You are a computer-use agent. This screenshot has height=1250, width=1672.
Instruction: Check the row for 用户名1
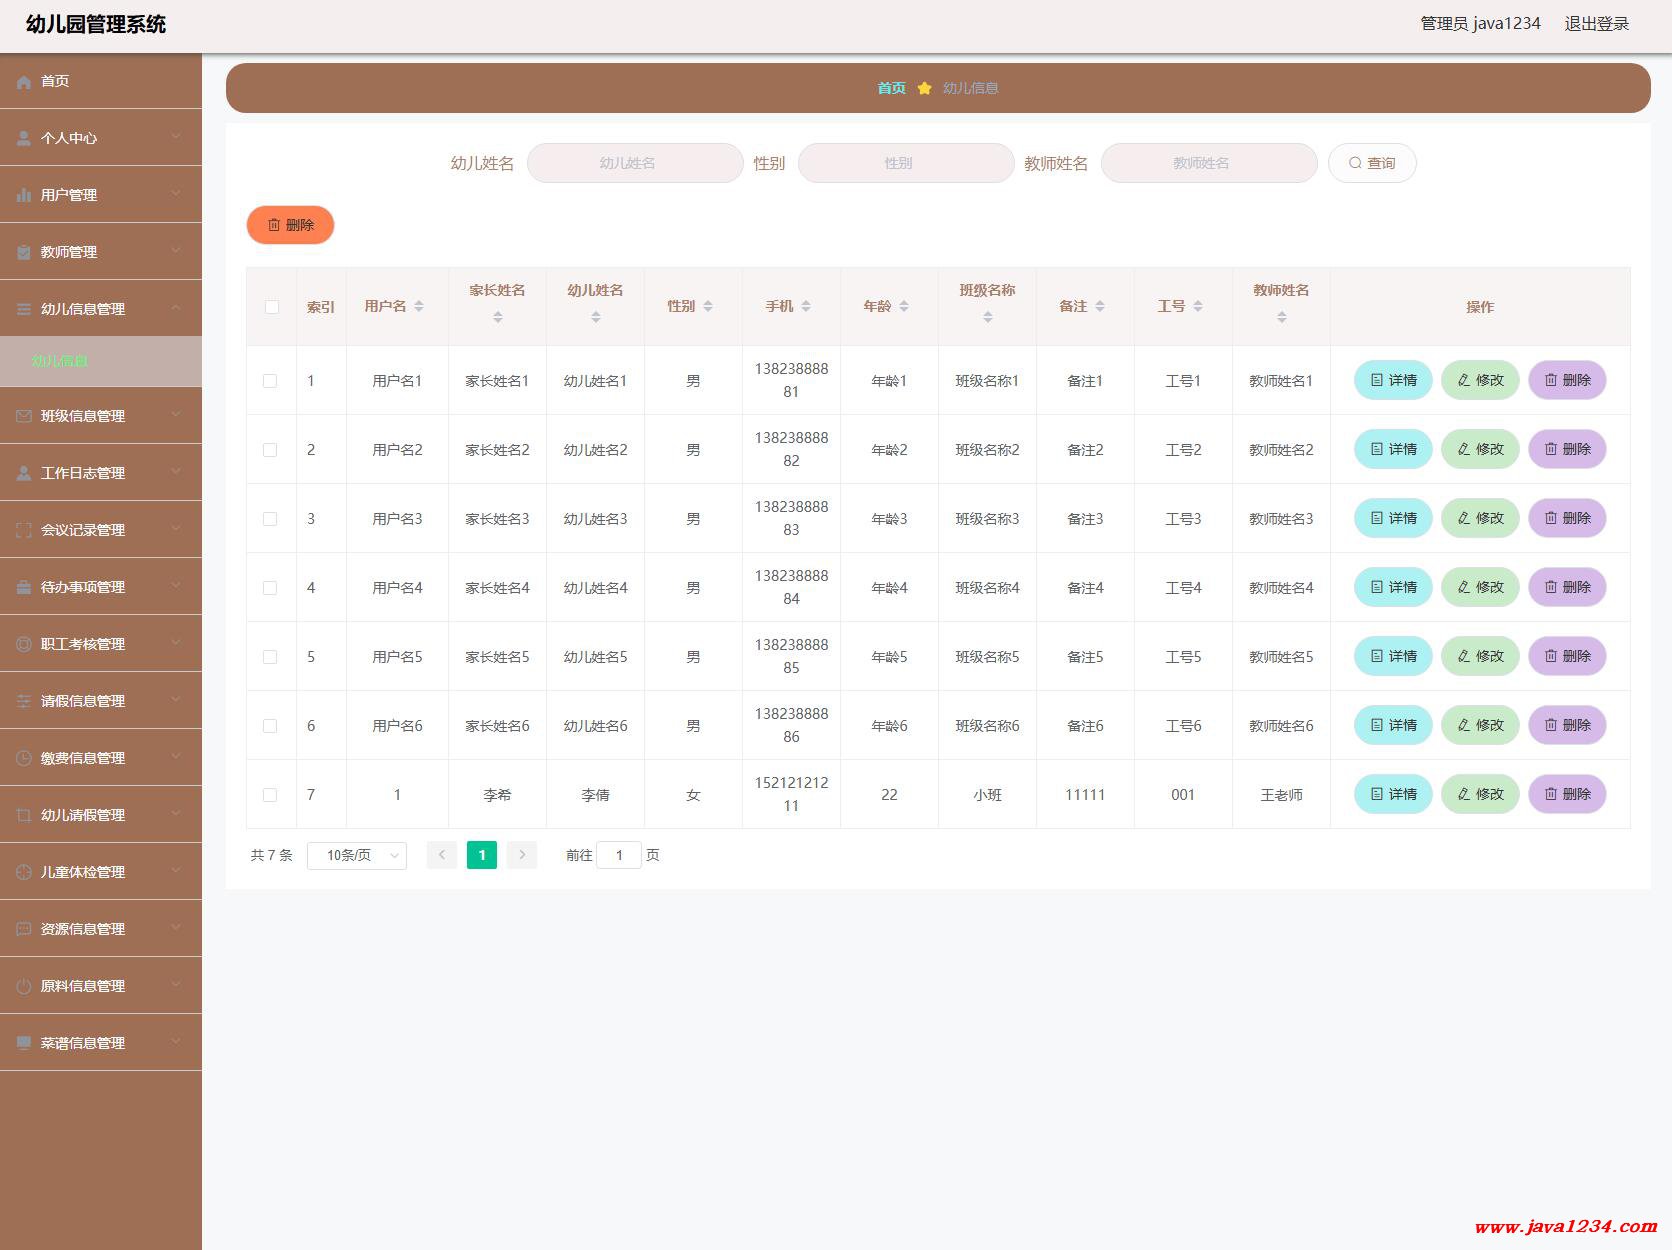click(x=270, y=381)
